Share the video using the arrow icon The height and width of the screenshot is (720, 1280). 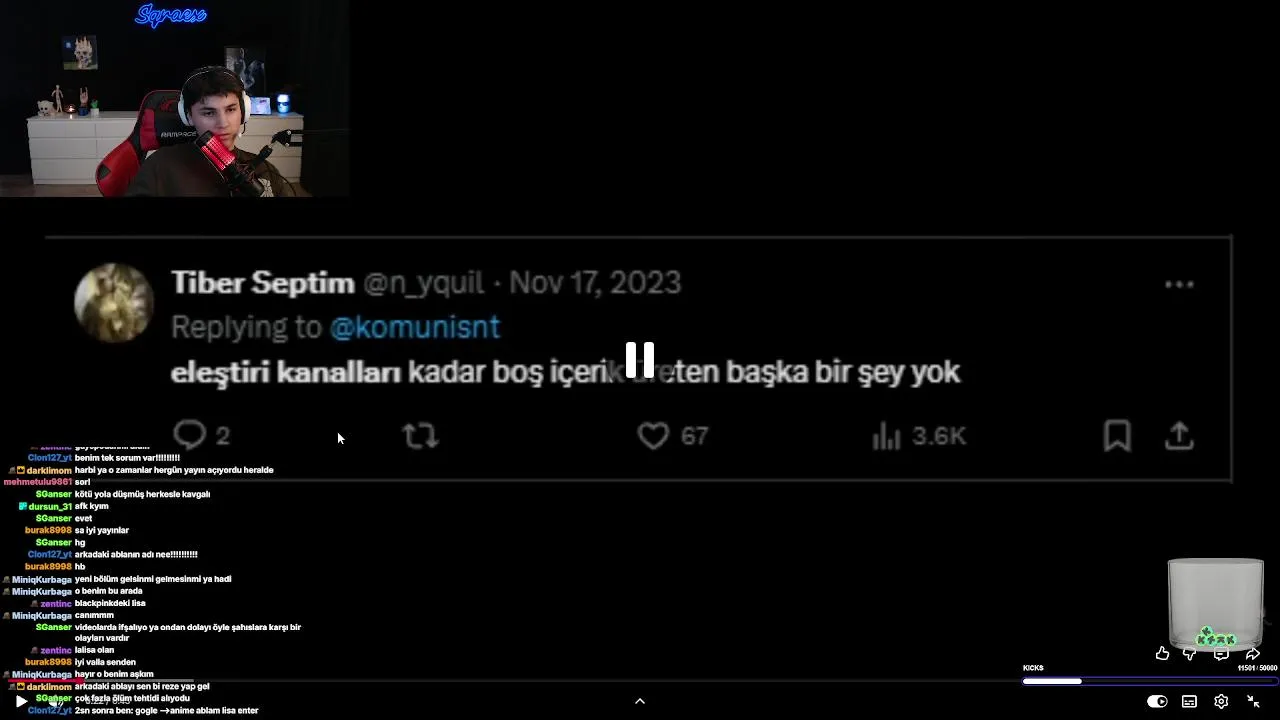pos(1252,654)
